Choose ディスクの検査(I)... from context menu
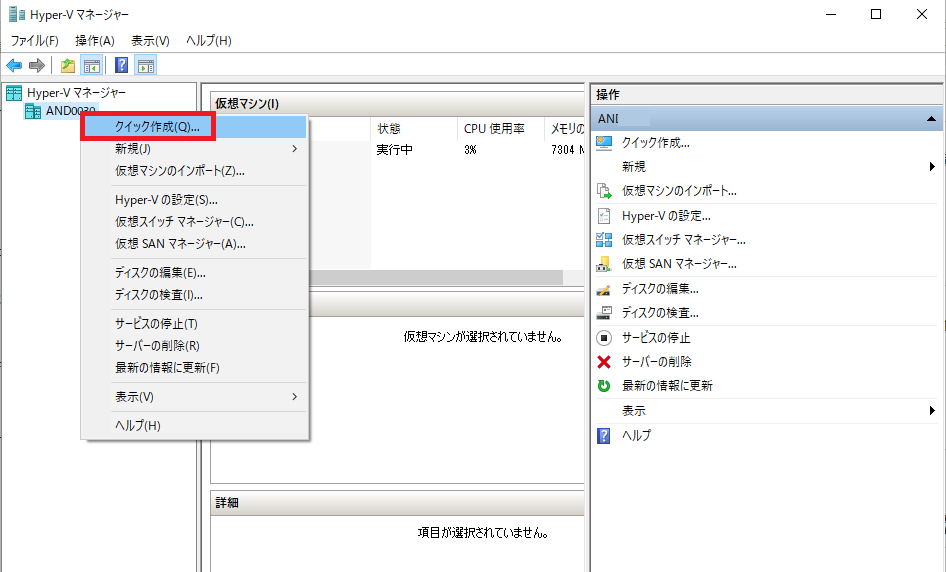The width and height of the screenshot is (946, 572). click(195, 295)
